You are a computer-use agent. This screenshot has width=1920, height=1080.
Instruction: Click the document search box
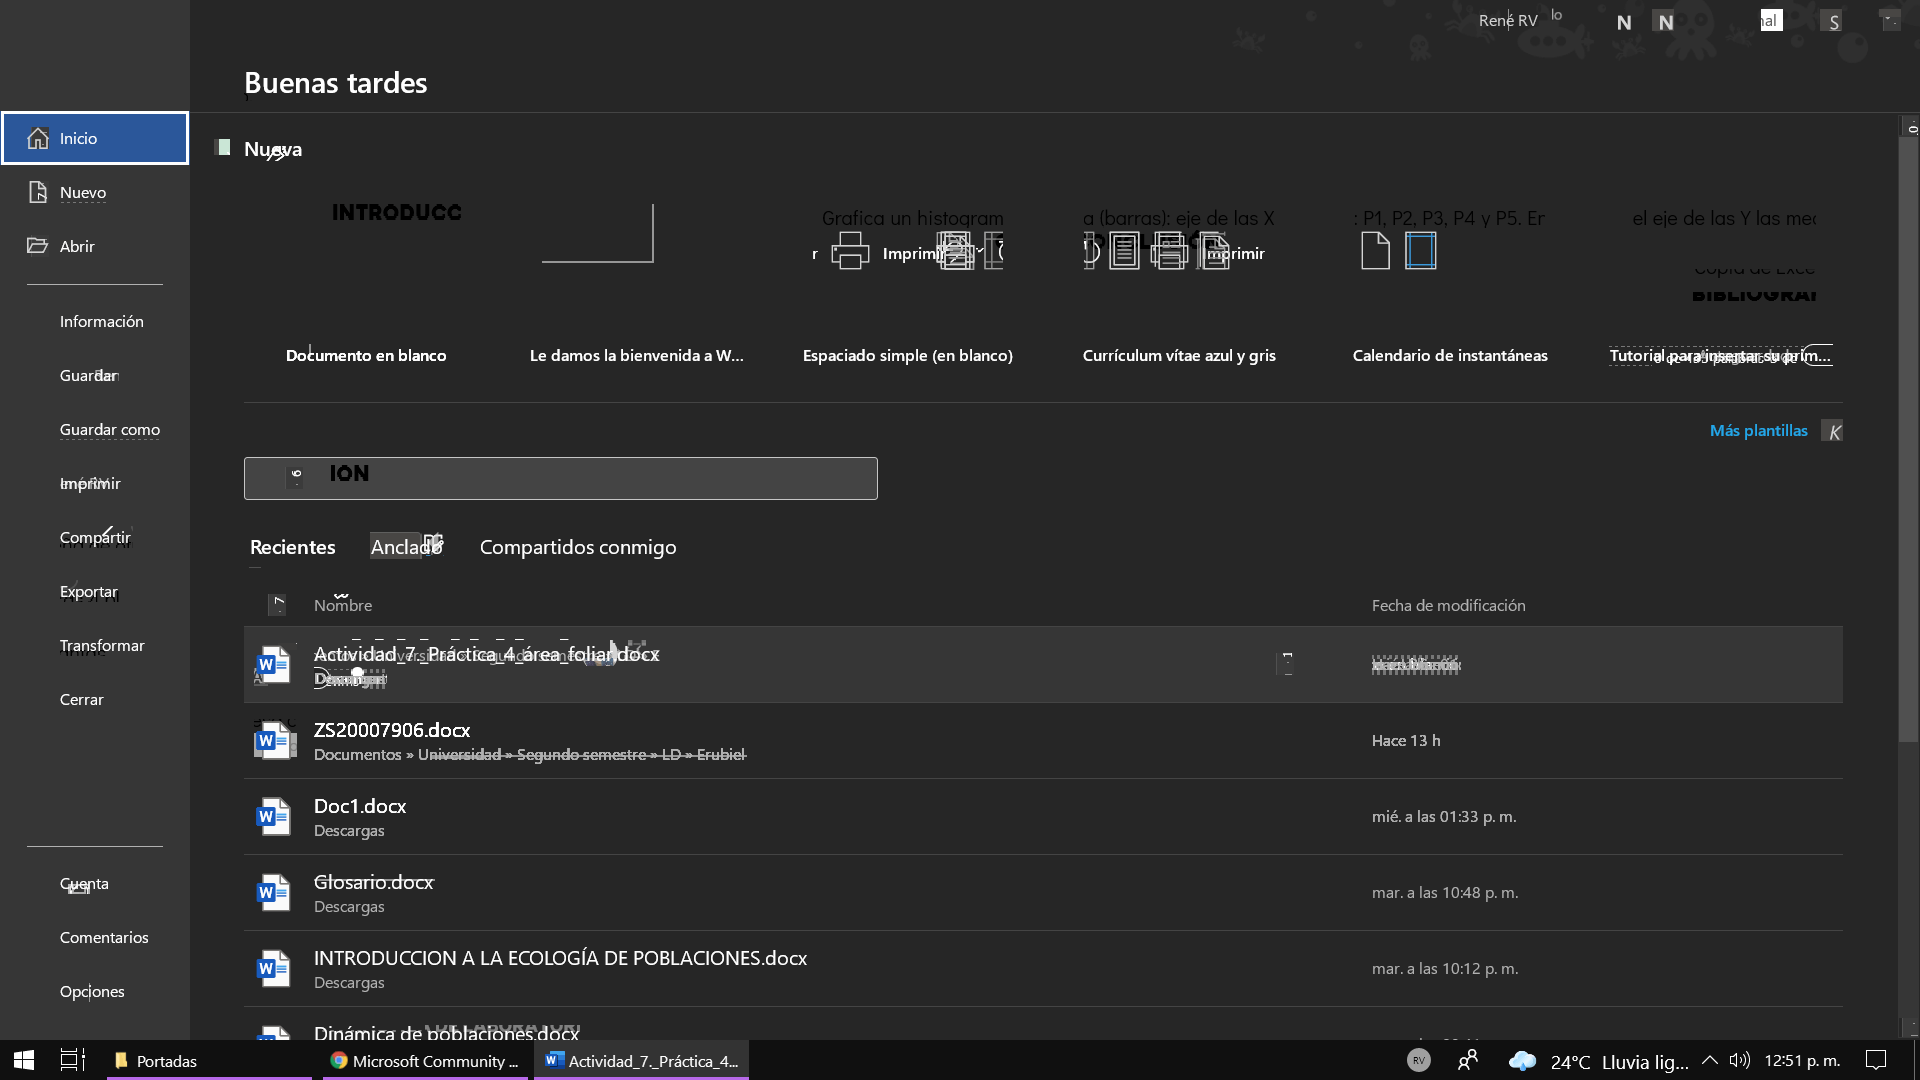tap(560, 478)
